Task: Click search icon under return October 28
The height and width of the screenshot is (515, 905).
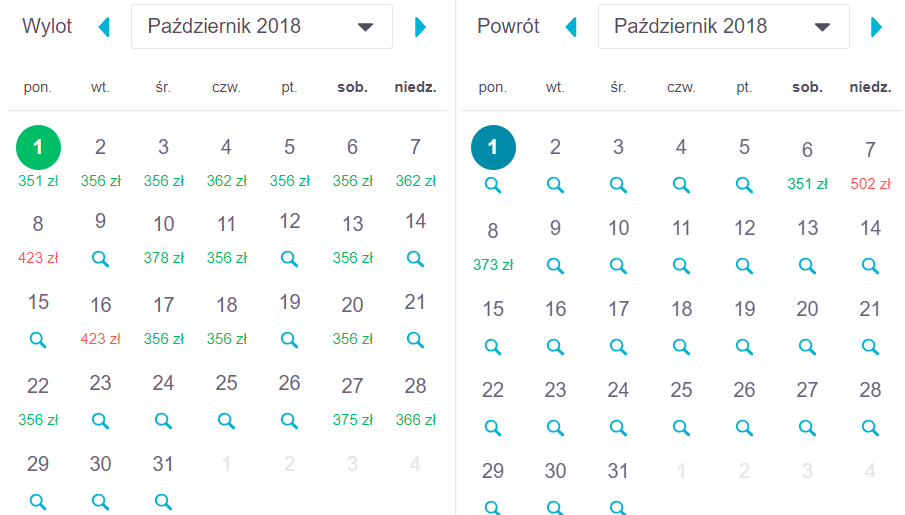Action: click(870, 428)
